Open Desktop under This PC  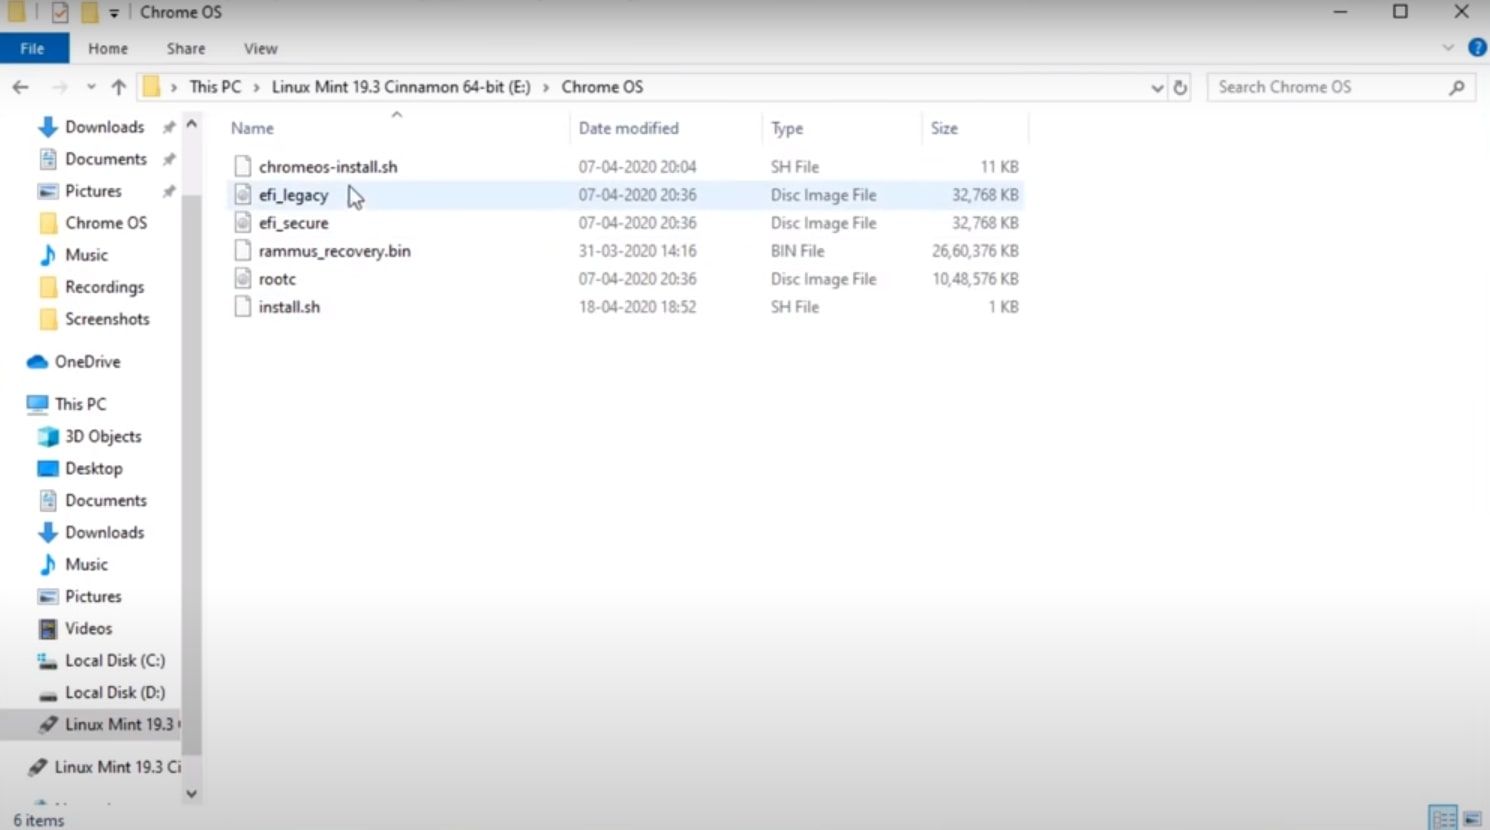point(93,468)
